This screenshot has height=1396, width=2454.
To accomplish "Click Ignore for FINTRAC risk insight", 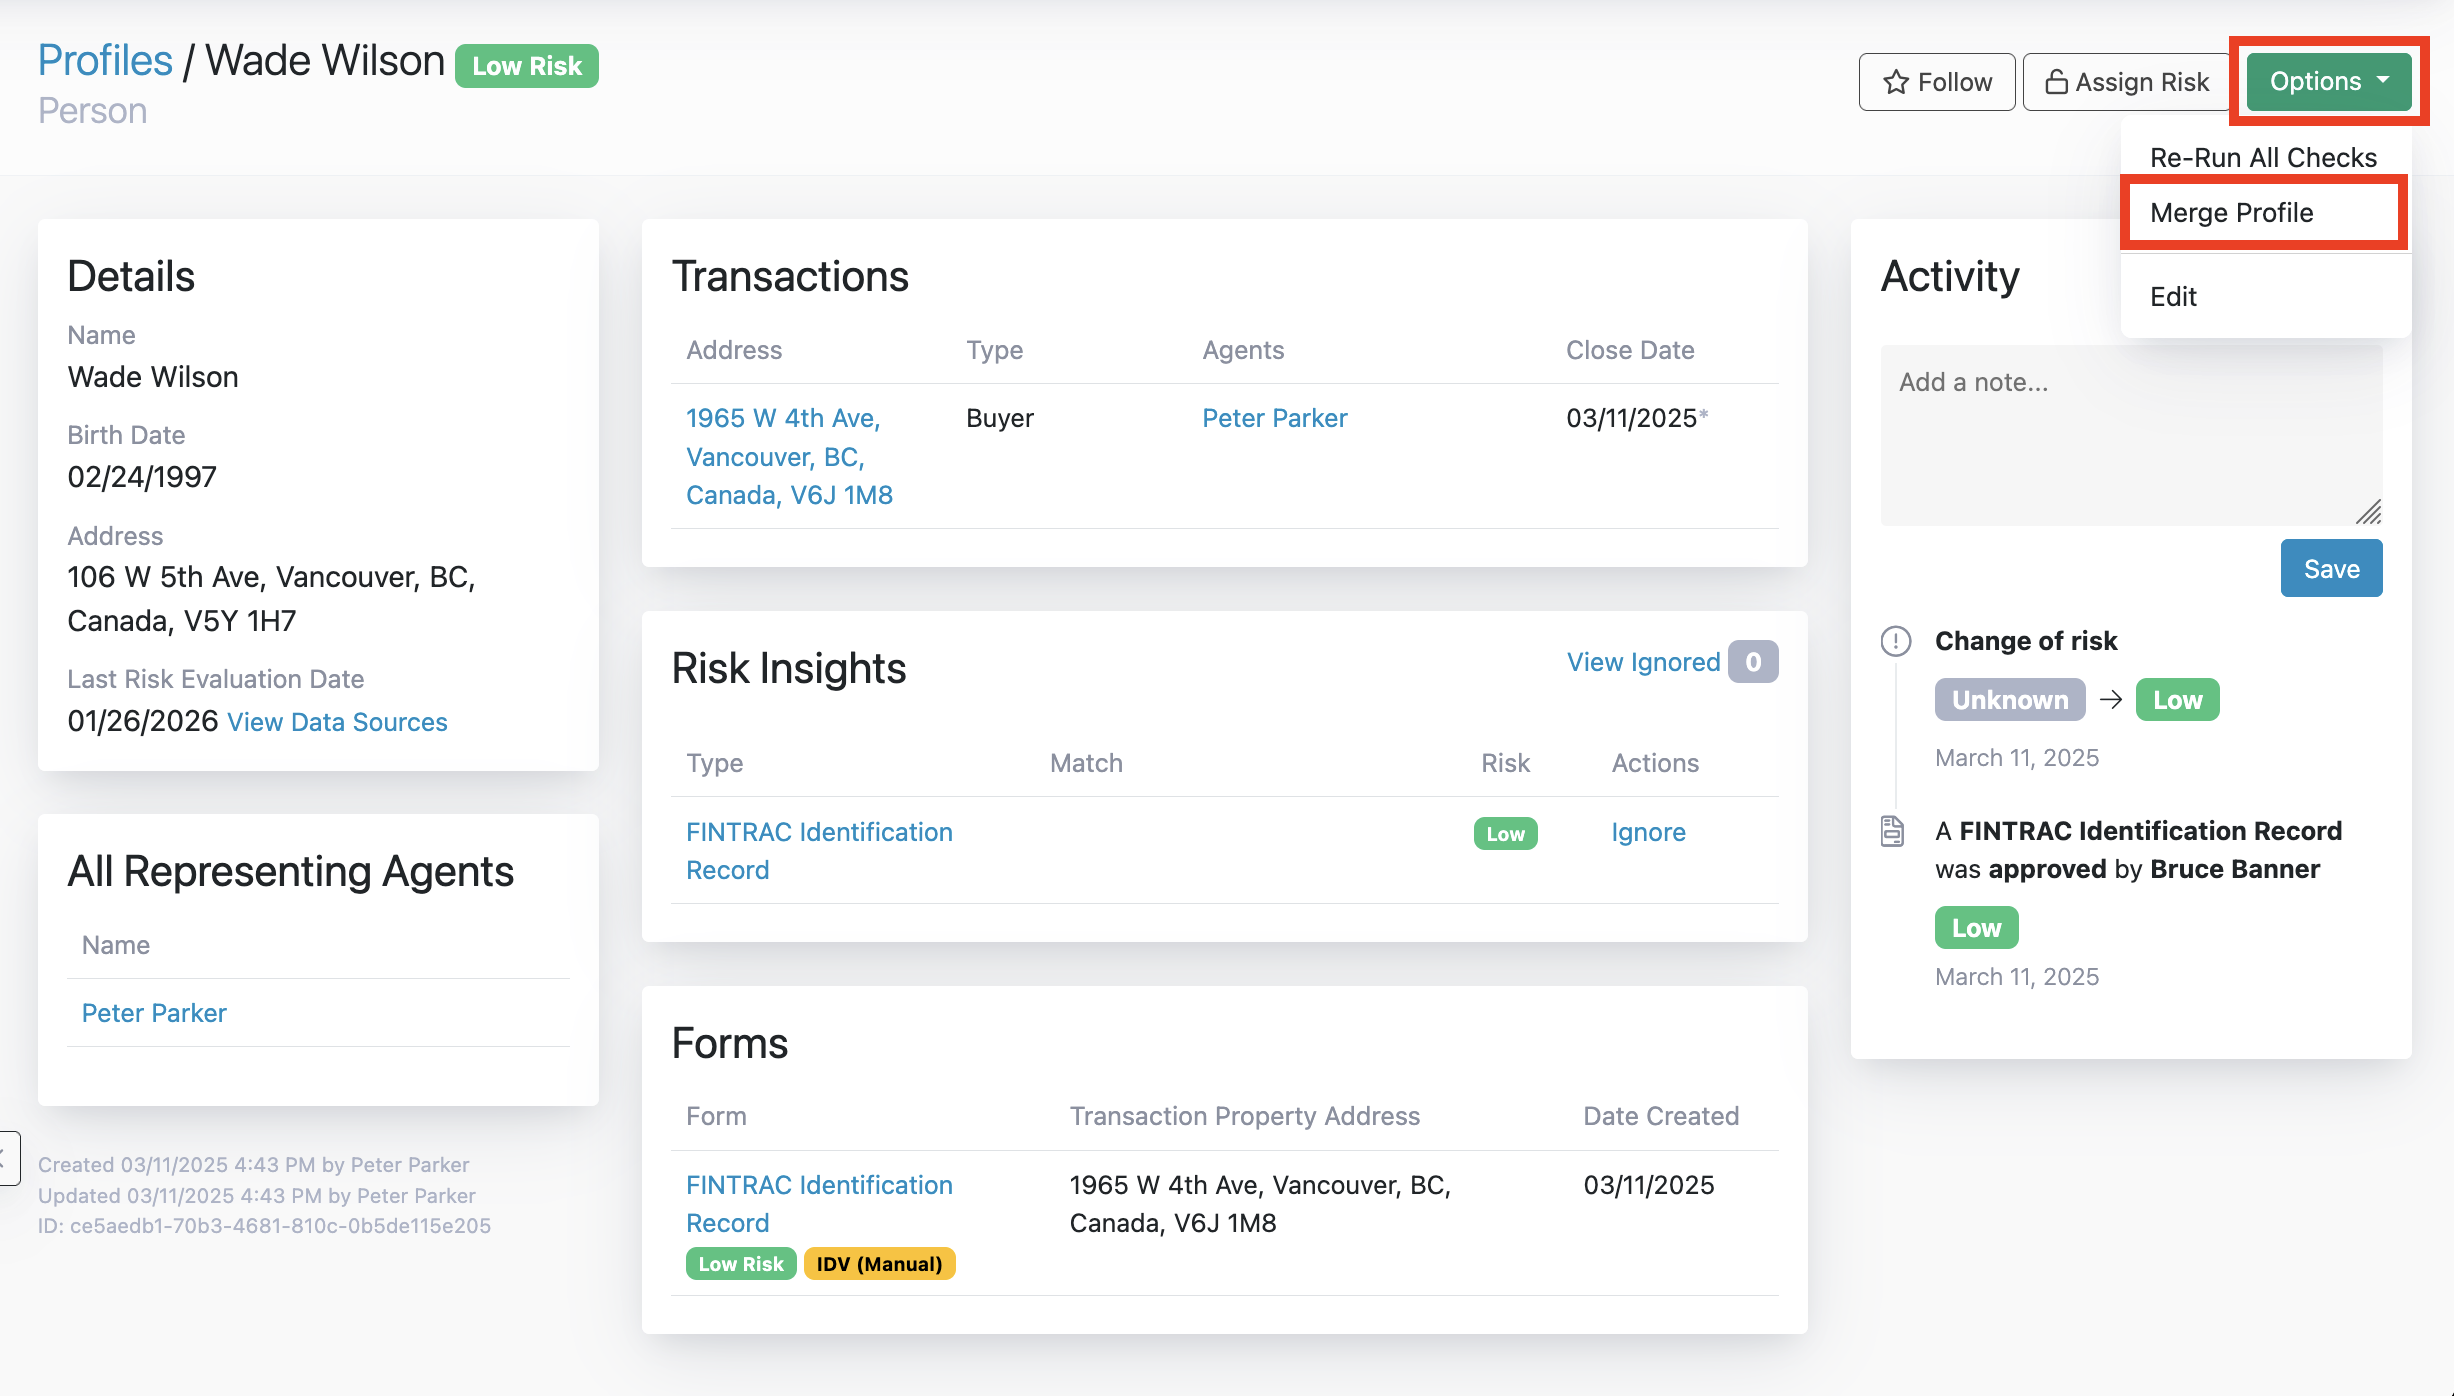I will [1648, 832].
